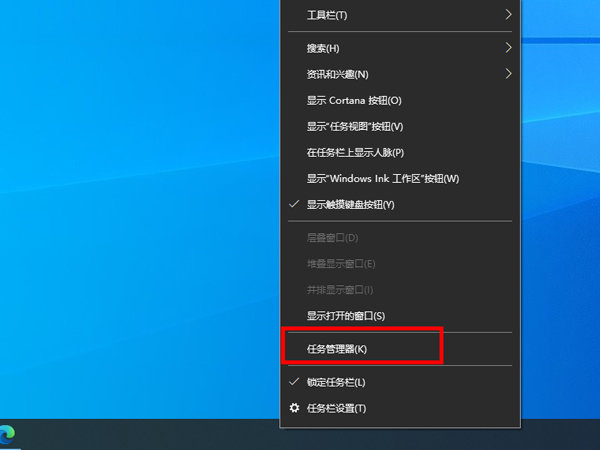Screen dimensions: 600x450
Task: Click the Microsoft Edge taskbar icon
Action: click(8, 434)
